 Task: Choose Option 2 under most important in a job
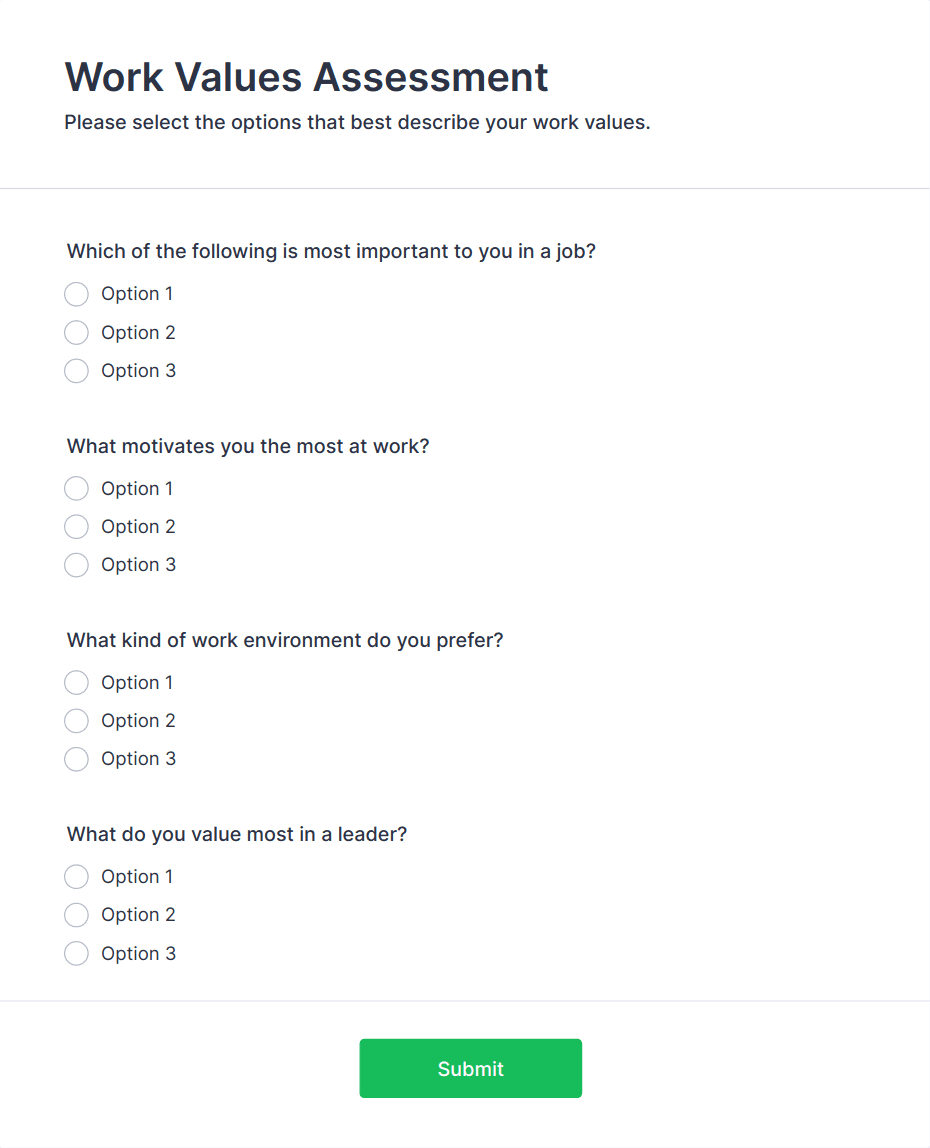[76, 332]
